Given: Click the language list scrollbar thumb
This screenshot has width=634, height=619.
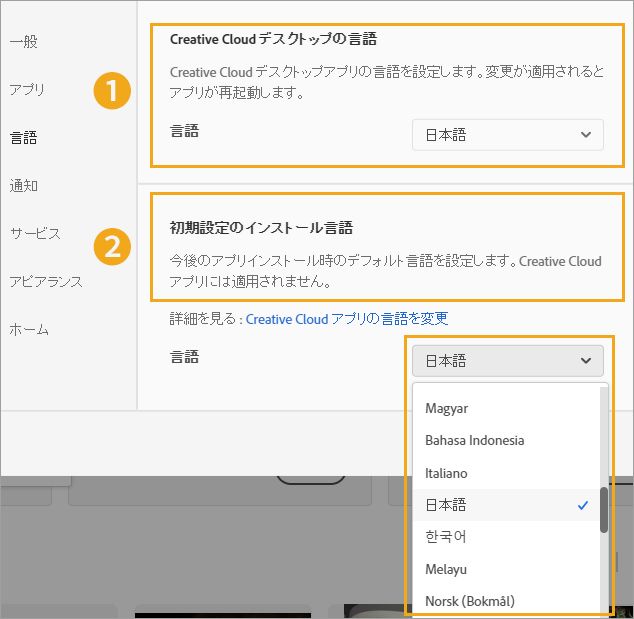Looking at the screenshot, I should 604,510.
